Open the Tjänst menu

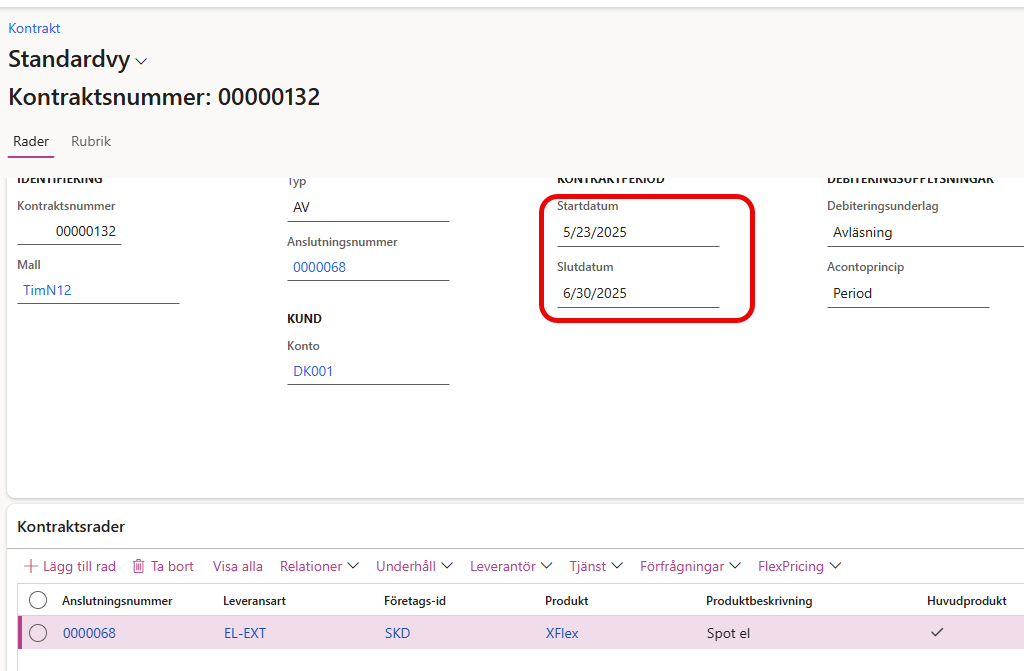596,566
